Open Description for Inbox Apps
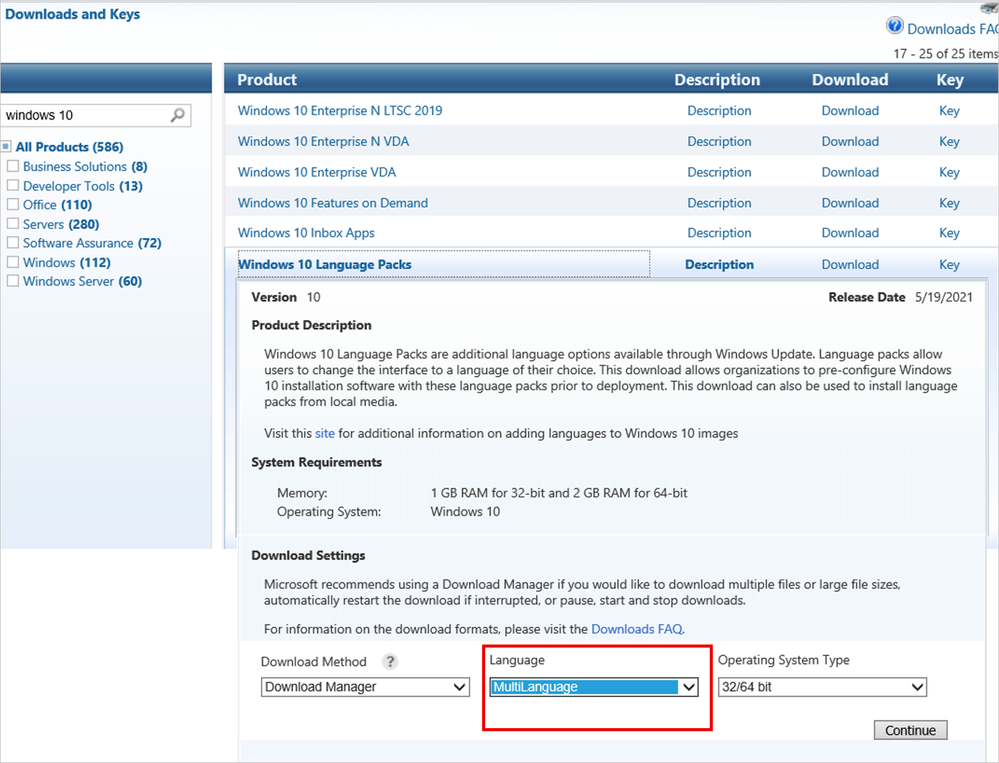Image resolution: width=999 pixels, height=763 pixels. click(719, 233)
